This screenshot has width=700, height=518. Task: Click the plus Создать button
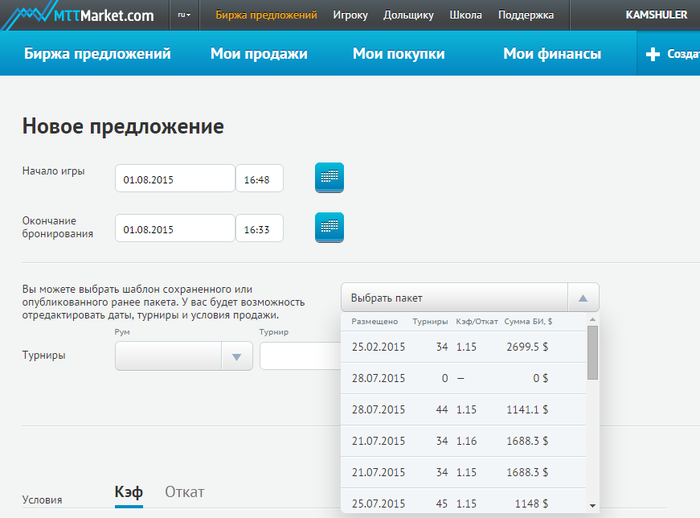669,54
